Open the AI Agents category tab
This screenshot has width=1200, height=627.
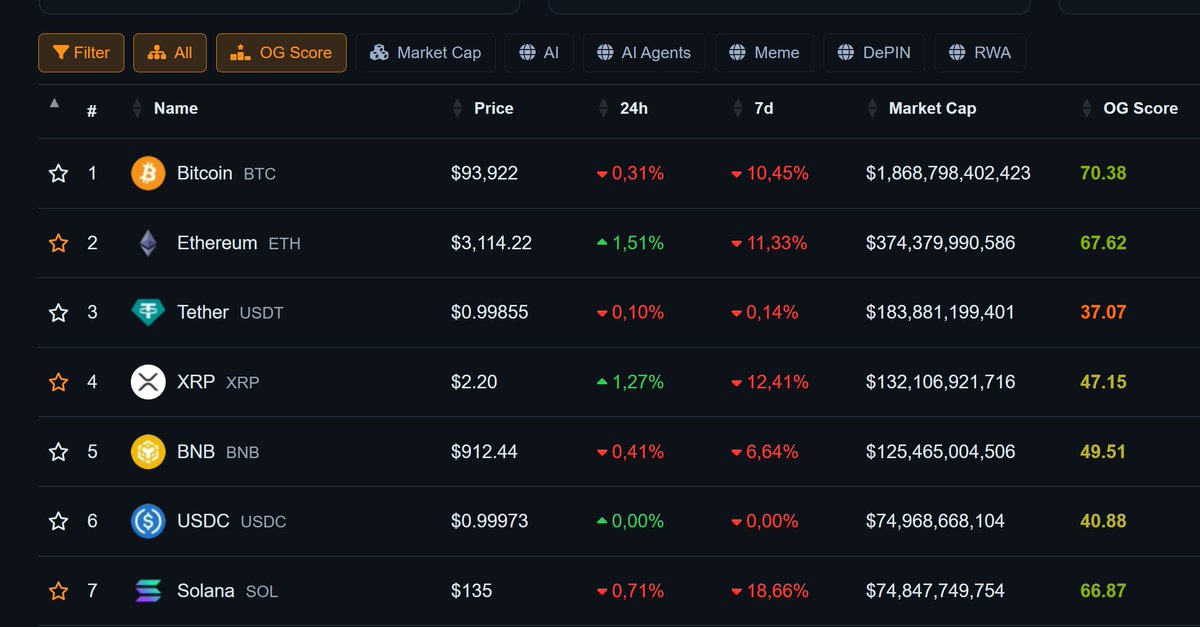644,53
